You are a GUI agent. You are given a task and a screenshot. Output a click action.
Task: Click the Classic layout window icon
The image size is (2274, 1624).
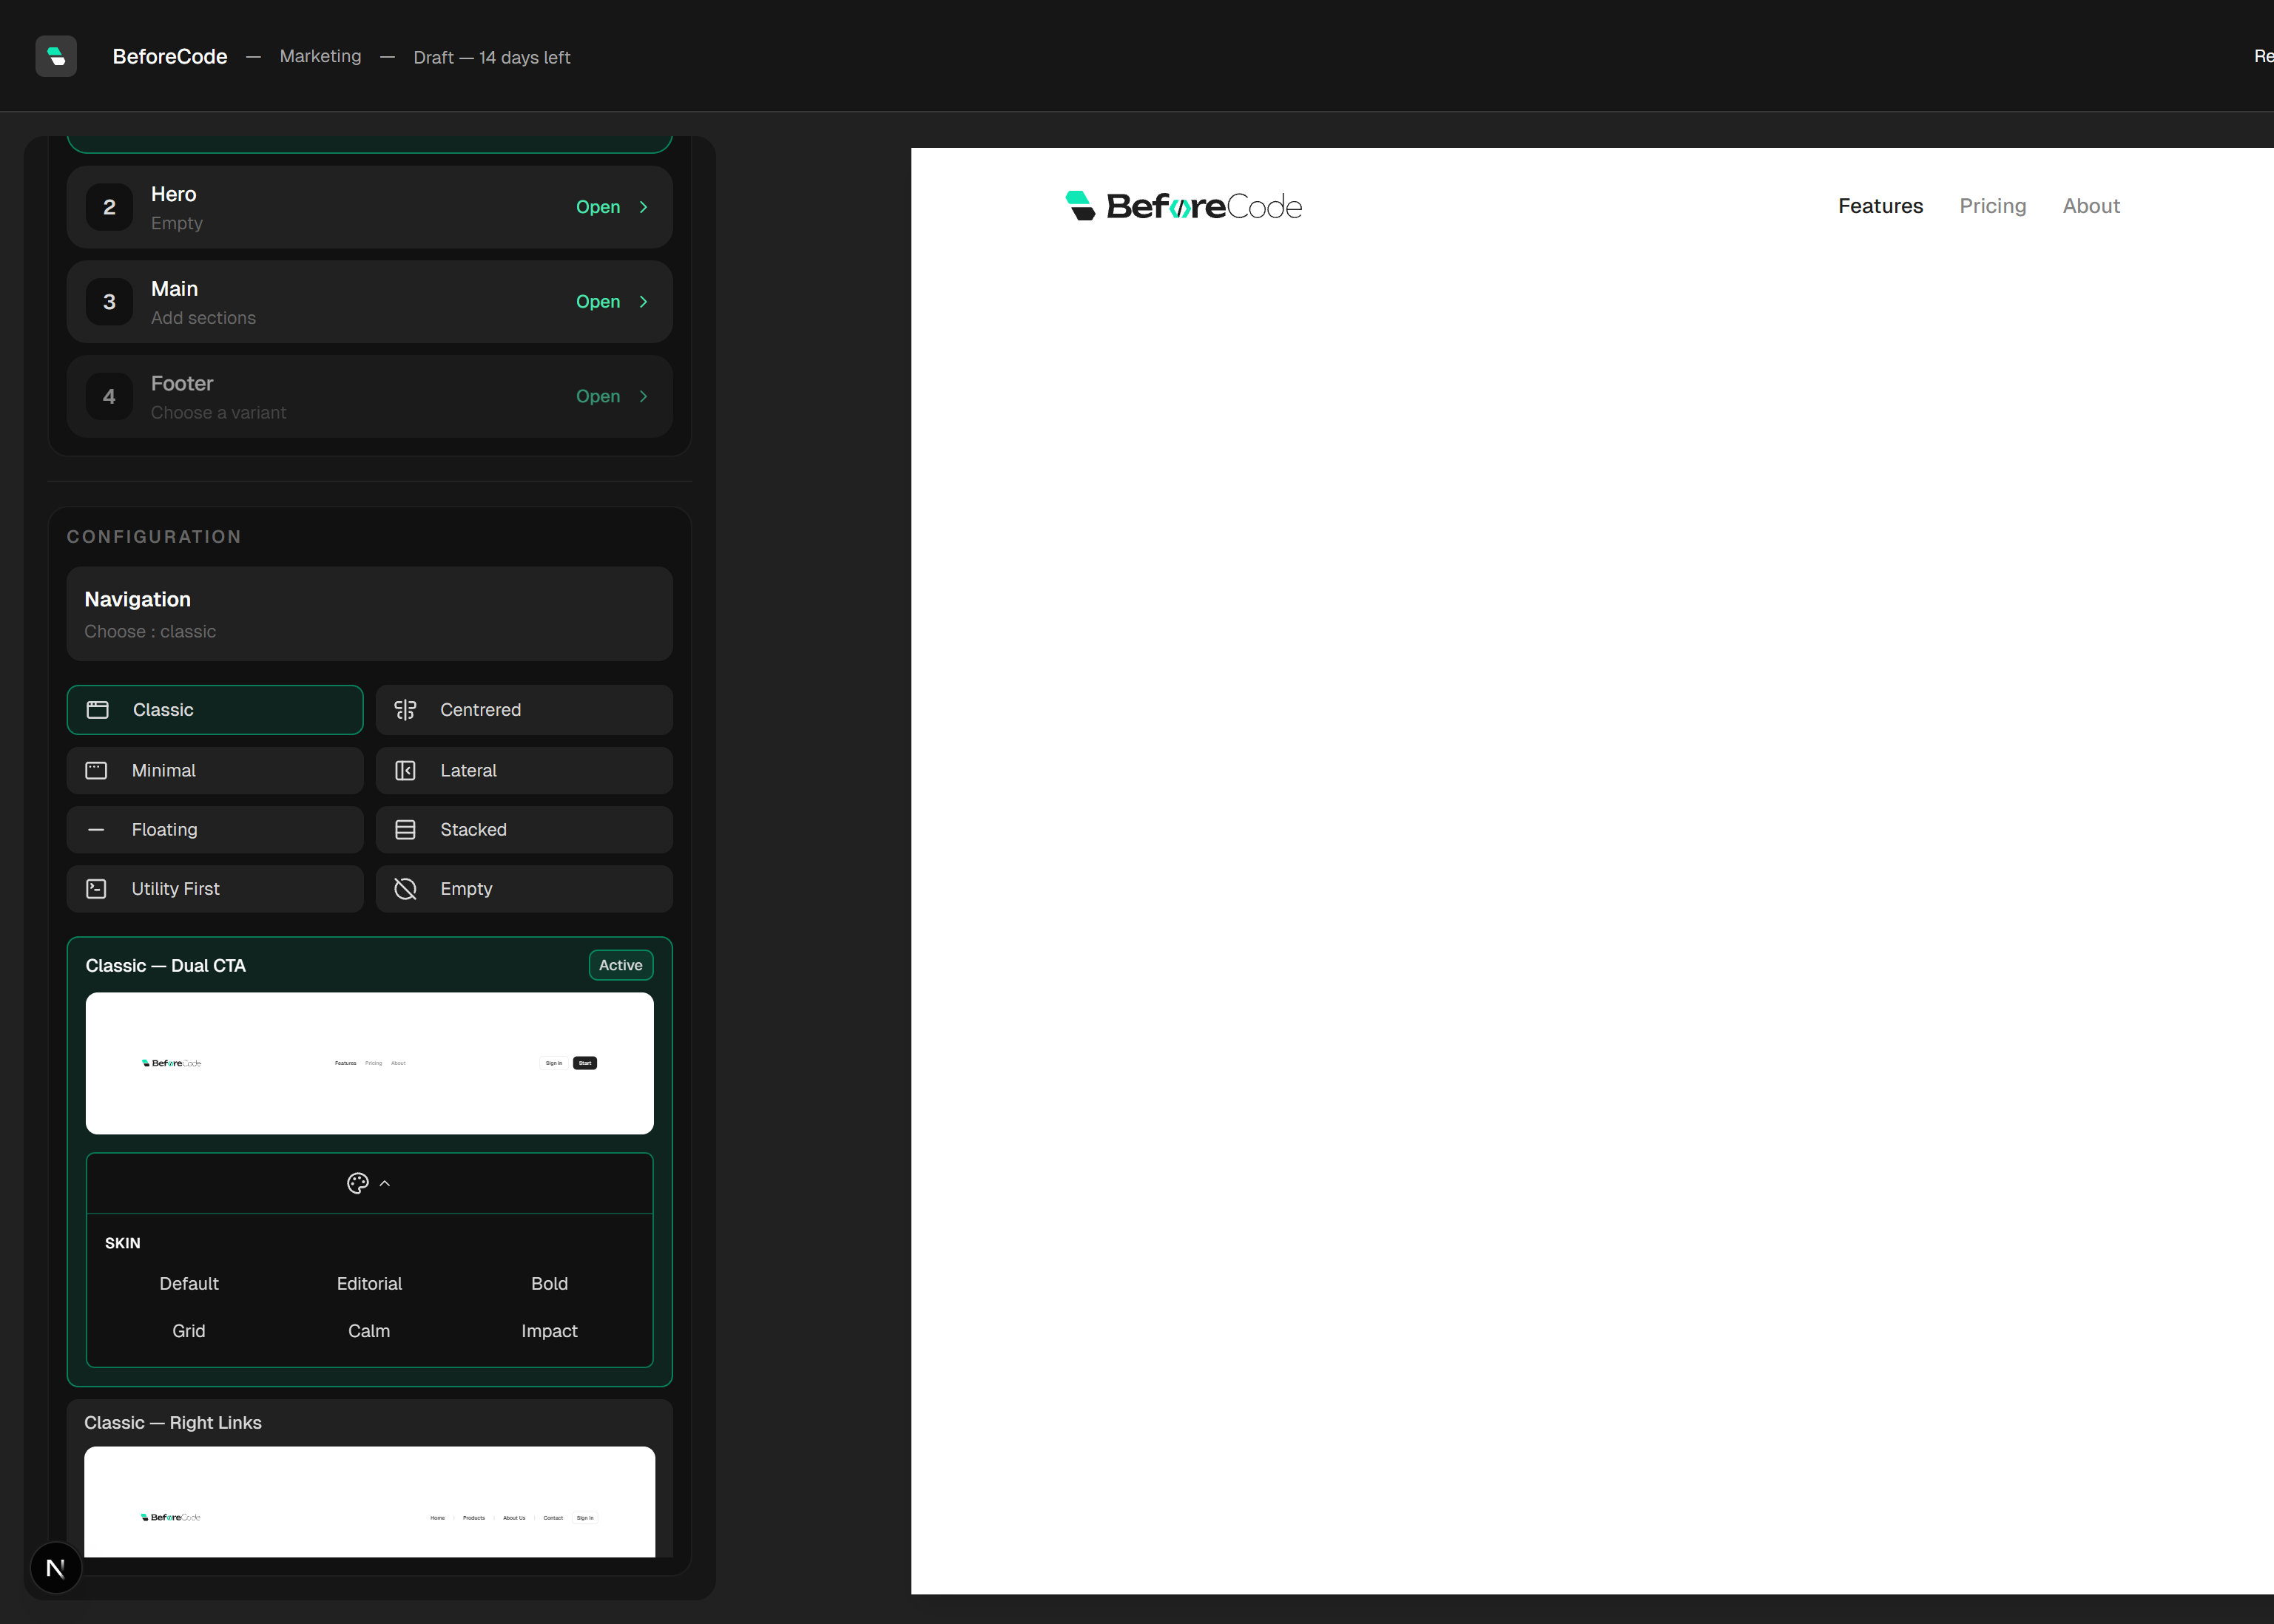click(x=97, y=710)
